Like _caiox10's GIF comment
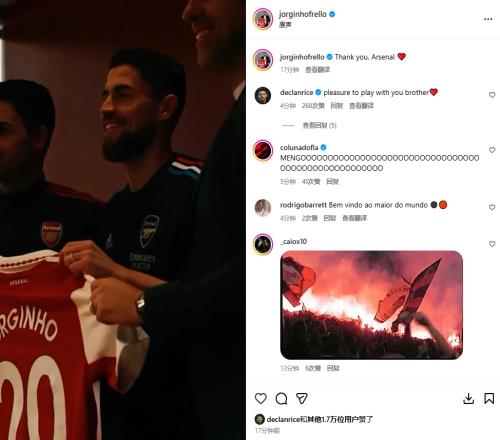The image size is (500, 440). click(x=492, y=244)
